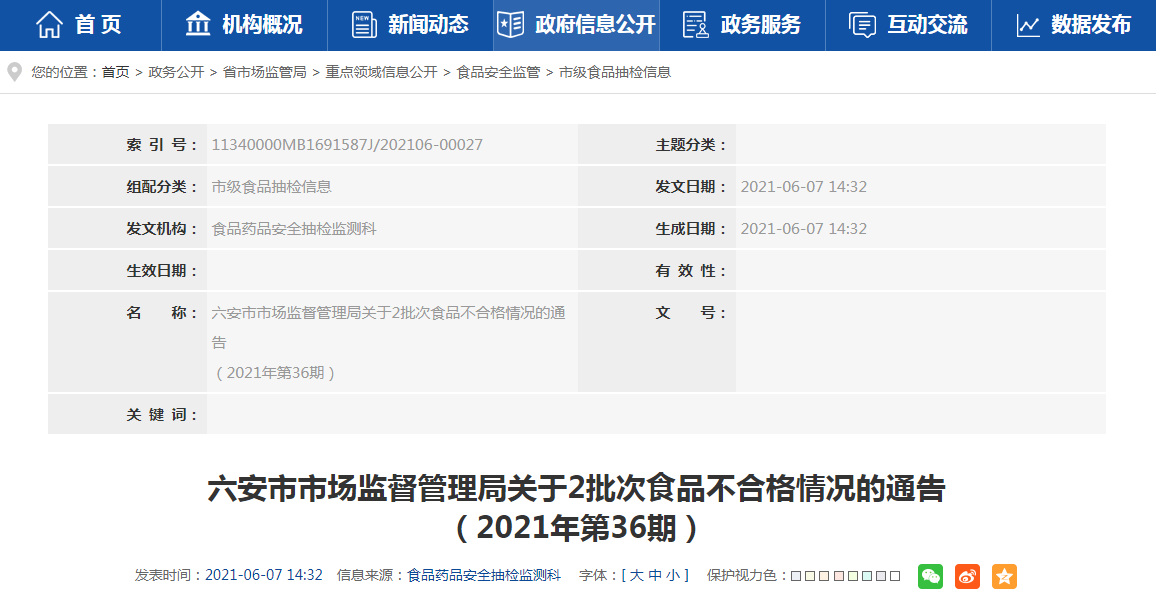Set font size to 中 (medium)
Image resolution: width=1156 pixels, height=594 pixels.
[655, 576]
